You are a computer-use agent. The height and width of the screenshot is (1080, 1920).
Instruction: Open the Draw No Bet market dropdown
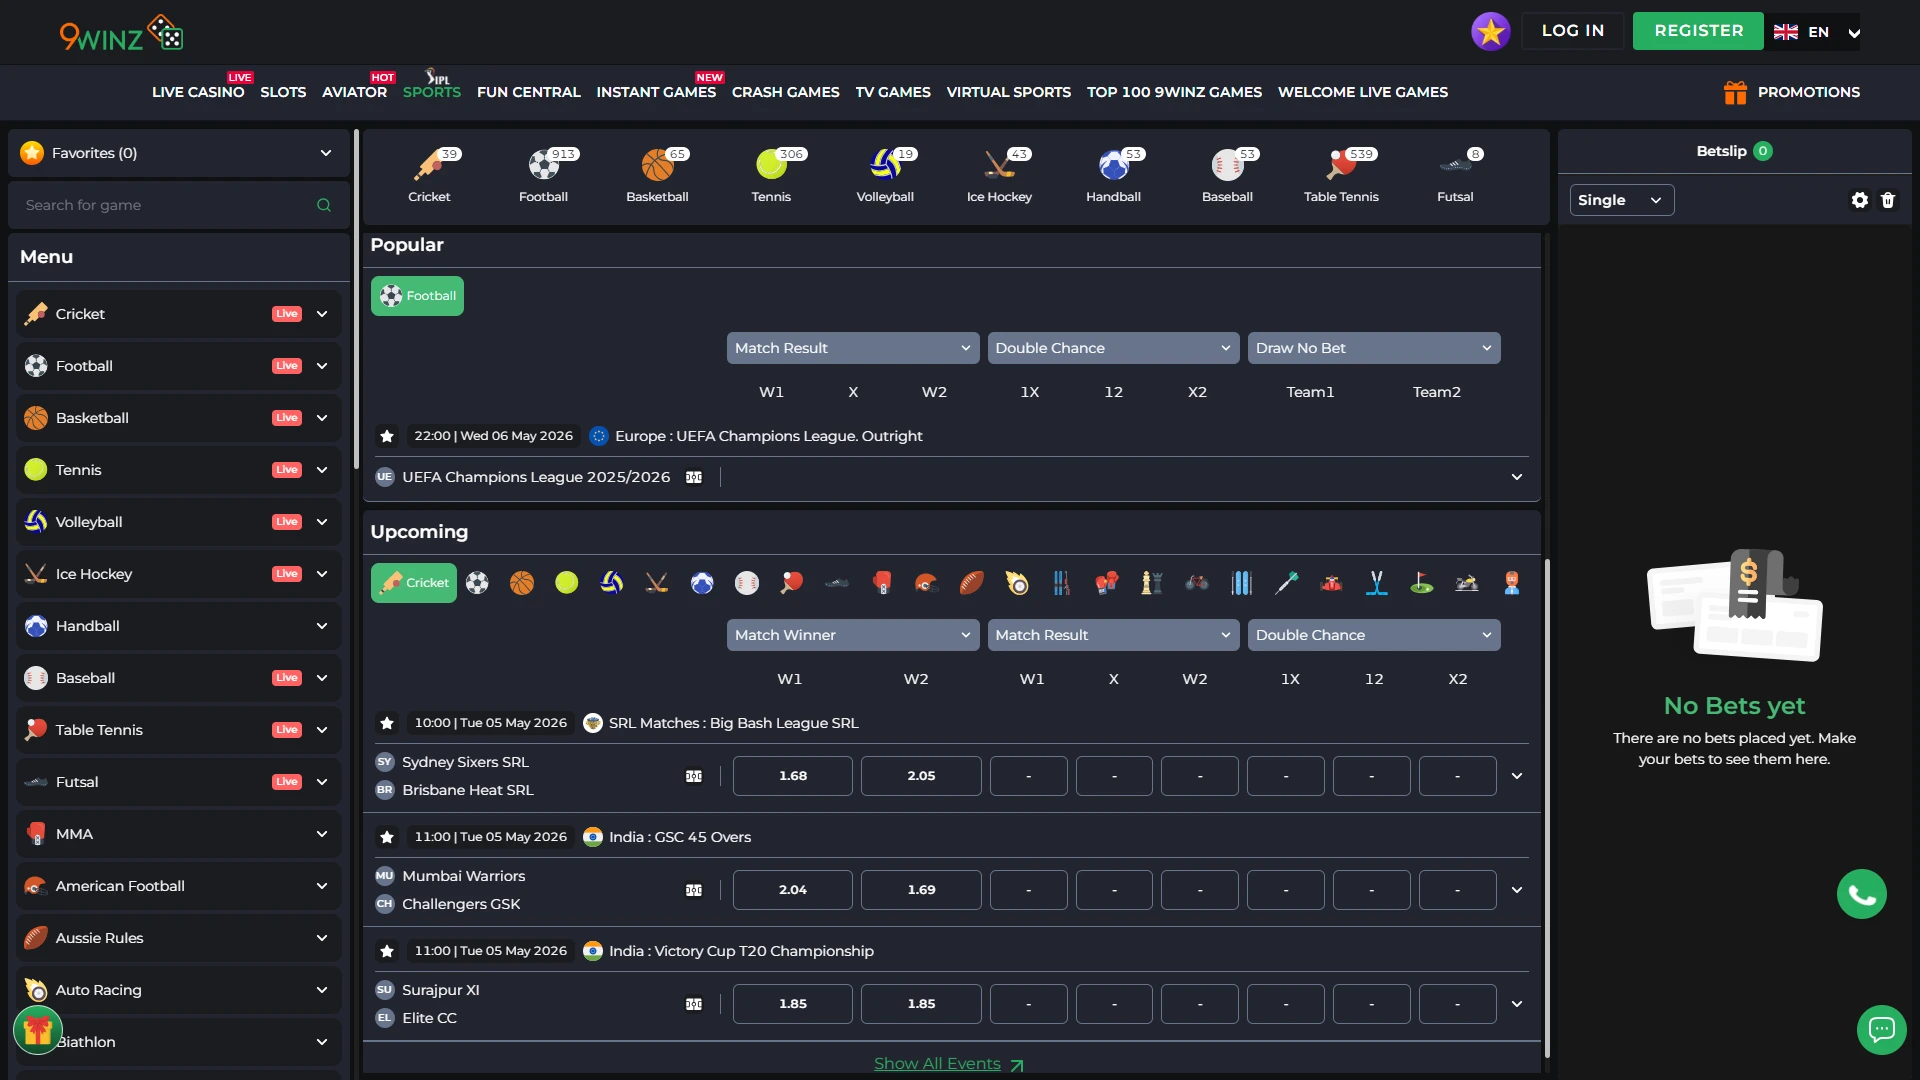[1374, 348]
